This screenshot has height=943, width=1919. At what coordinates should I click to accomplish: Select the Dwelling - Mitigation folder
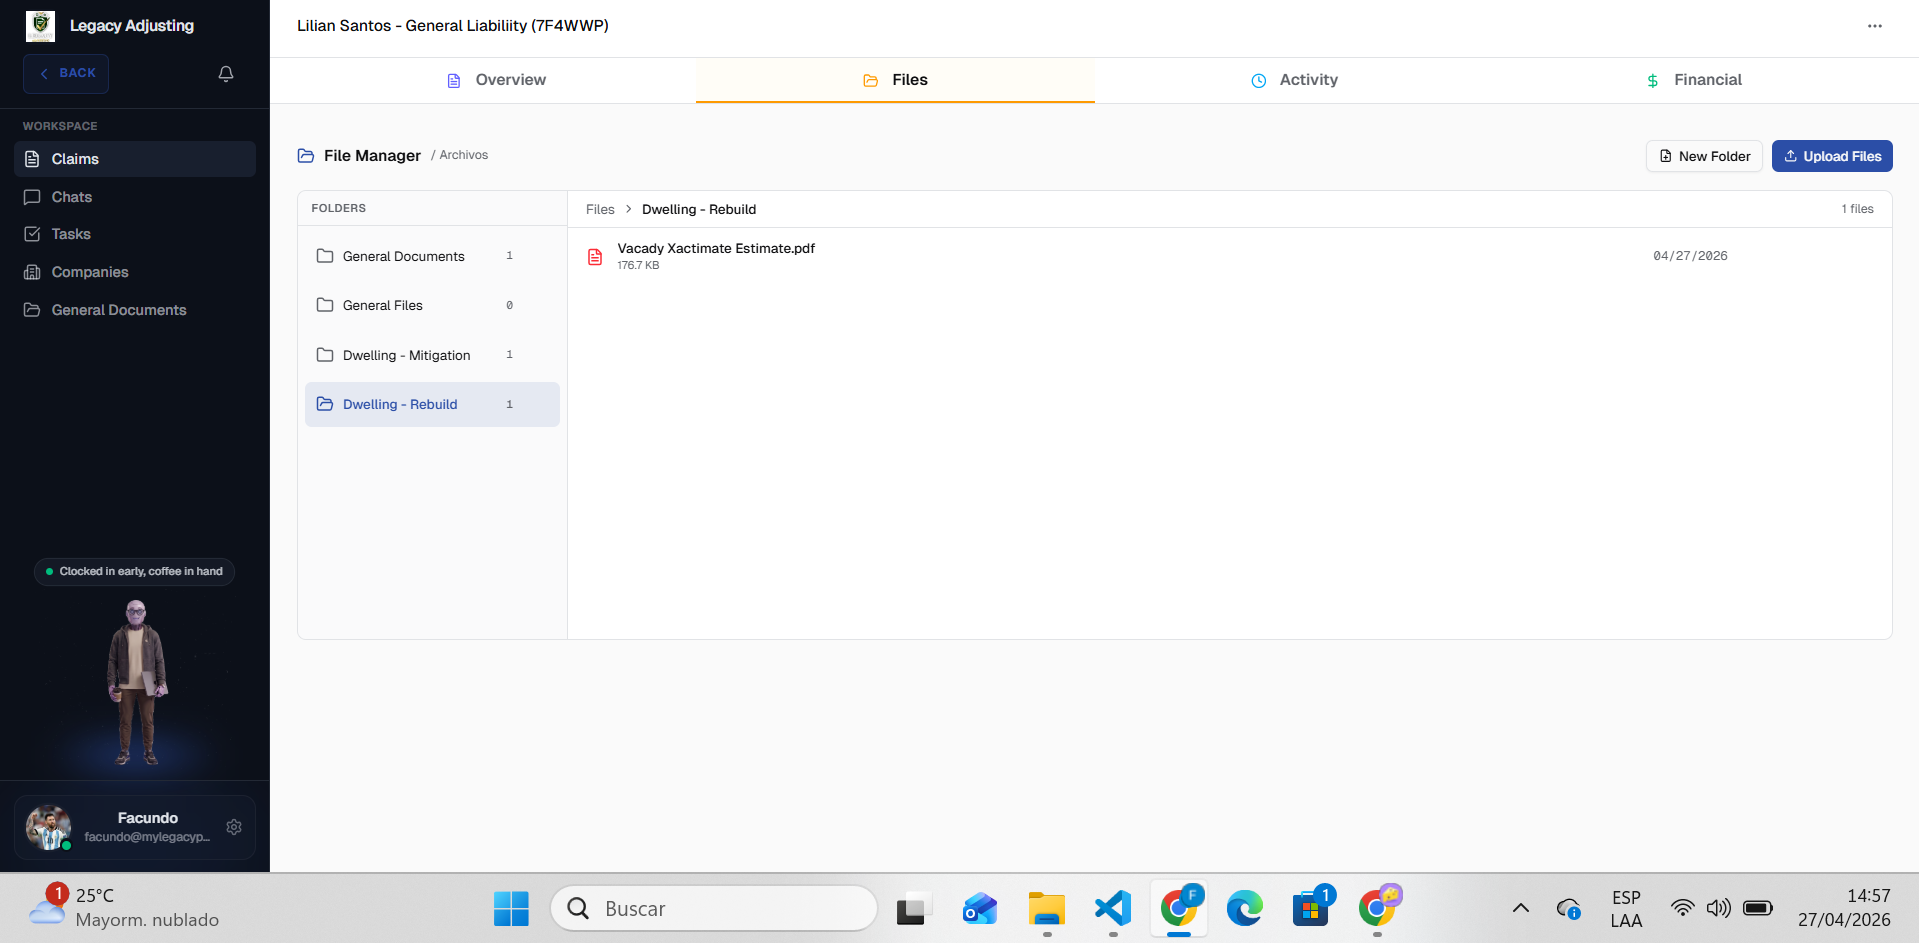(406, 355)
